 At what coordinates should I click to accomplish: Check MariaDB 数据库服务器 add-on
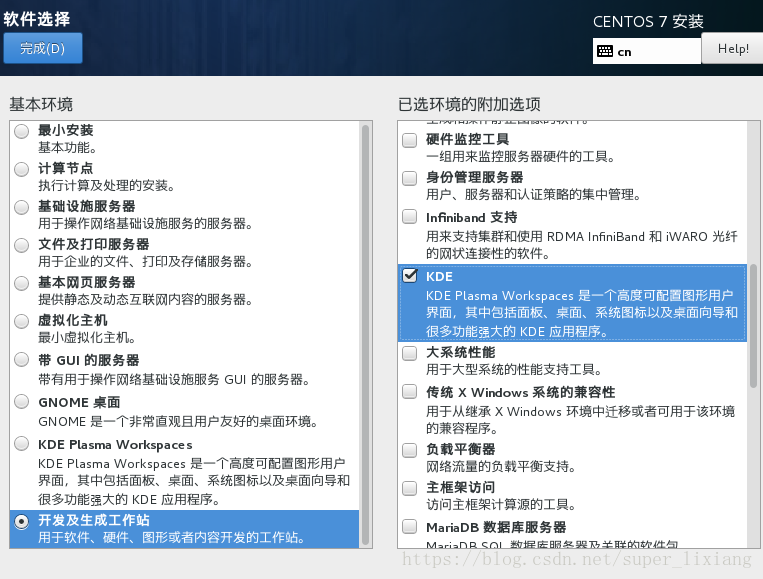click(x=410, y=526)
